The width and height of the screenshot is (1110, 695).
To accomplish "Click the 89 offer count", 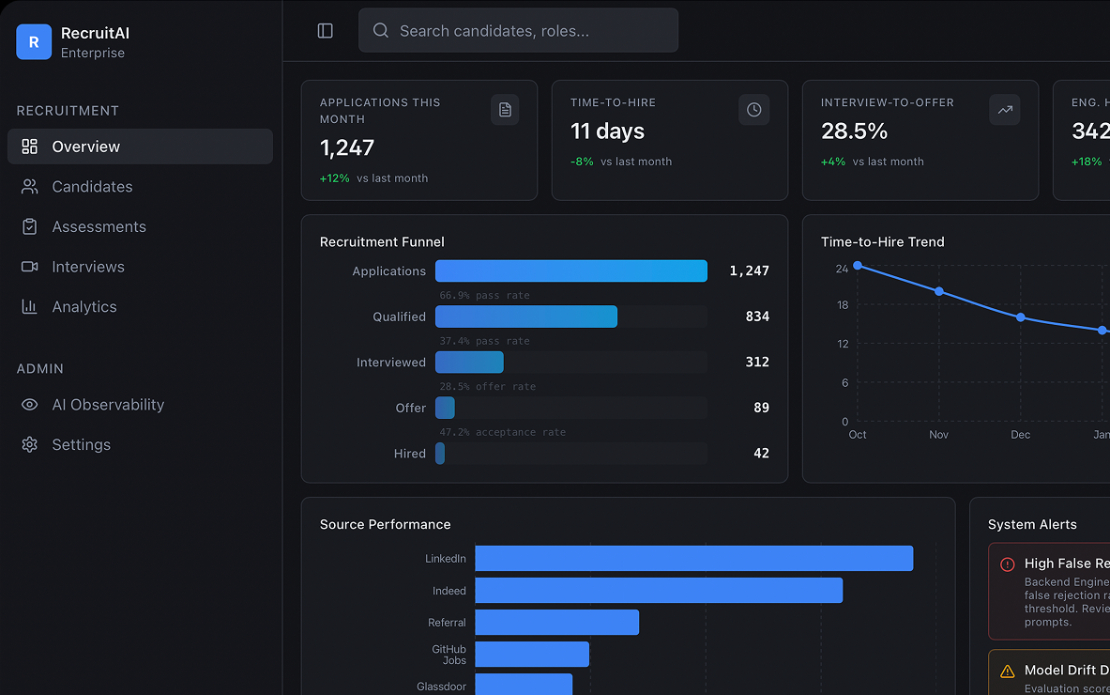I will click(761, 408).
